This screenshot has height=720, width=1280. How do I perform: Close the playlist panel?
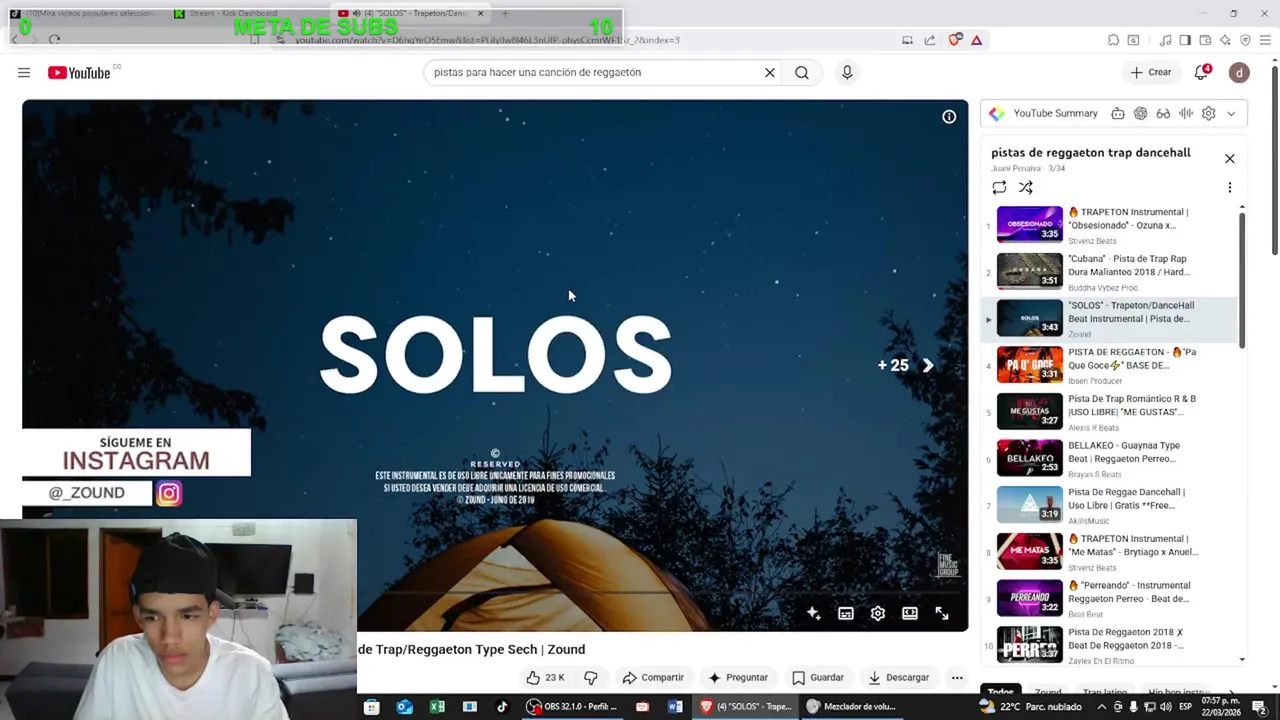pos(1230,159)
